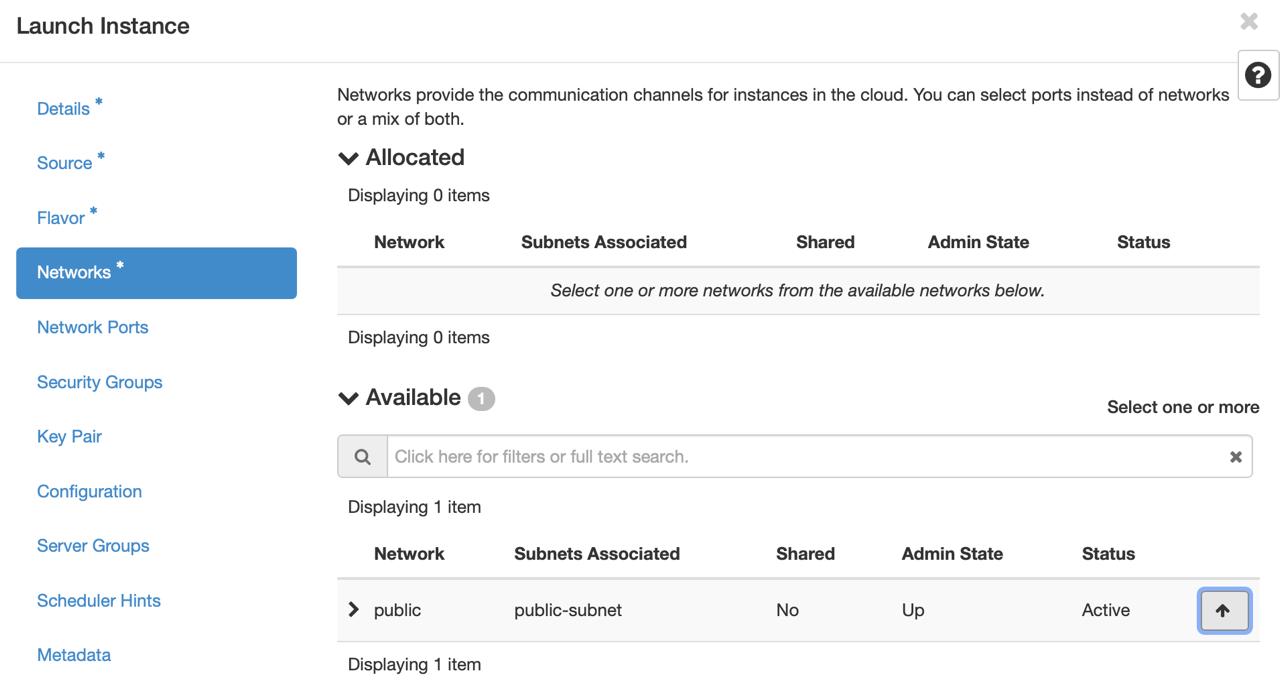Viewport: 1280px width, 696px height.
Task: Collapse the Allocated section chevron
Action: 346,156
